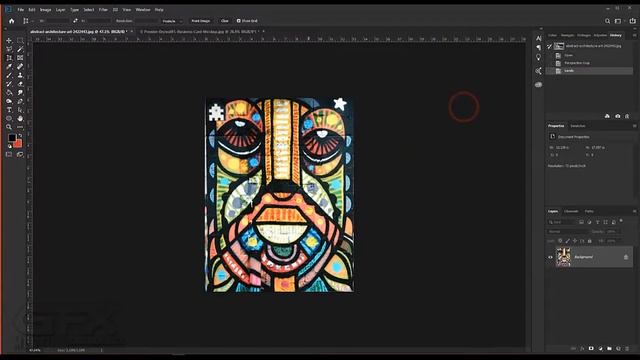Open Layers panel flyout menu
Viewport: 640px width, 360px height.
coord(634,211)
